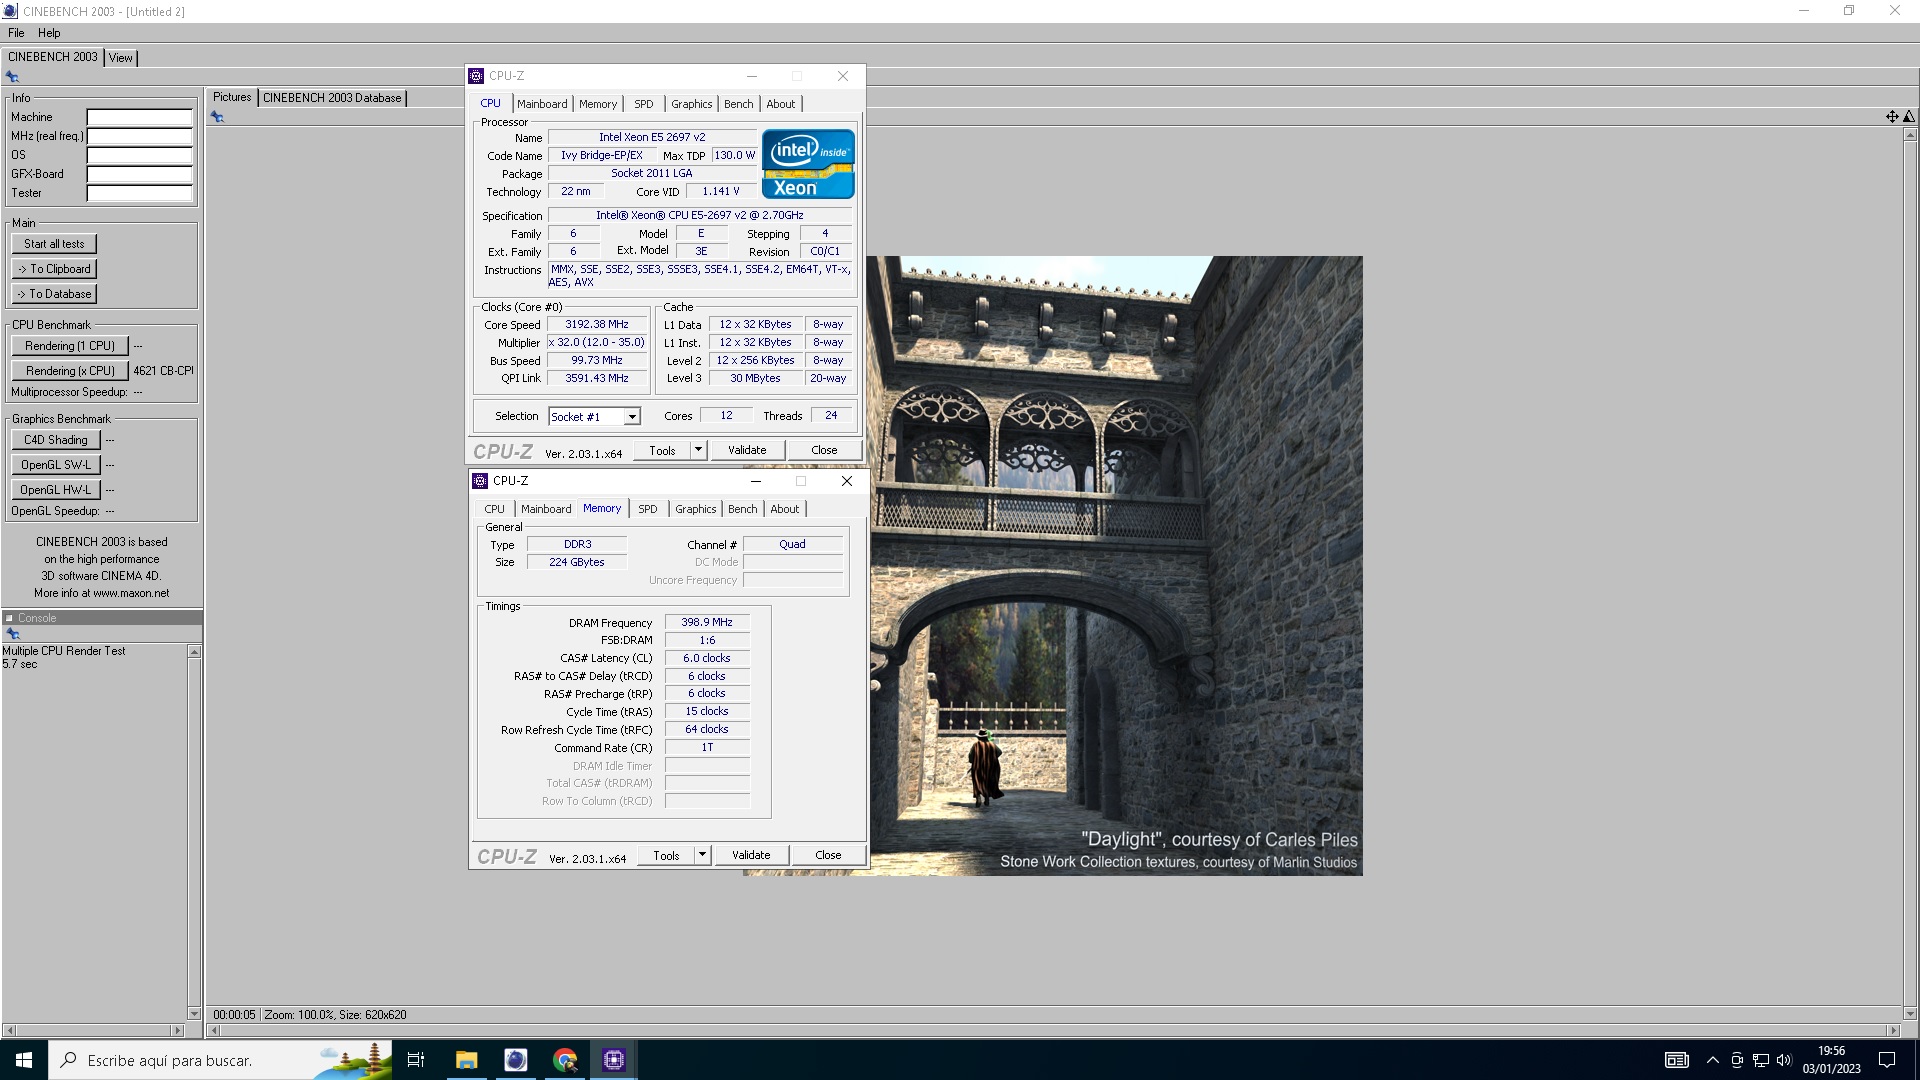The image size is (1920, 1080).
Task: Open SPD tab in lower CPU-Z
Action: (x=648, y=509)
